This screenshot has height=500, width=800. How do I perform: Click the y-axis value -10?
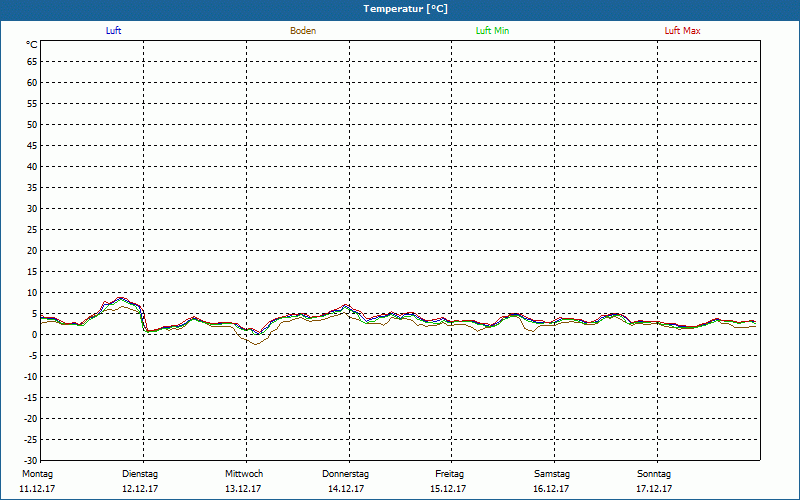pos(31,377)
